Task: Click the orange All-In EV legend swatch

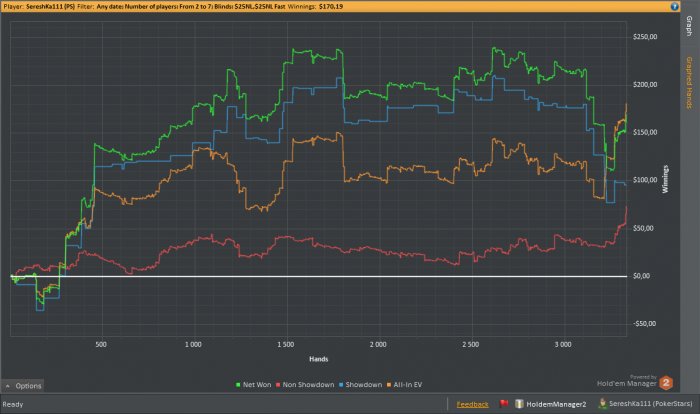Action: point(389,385)
